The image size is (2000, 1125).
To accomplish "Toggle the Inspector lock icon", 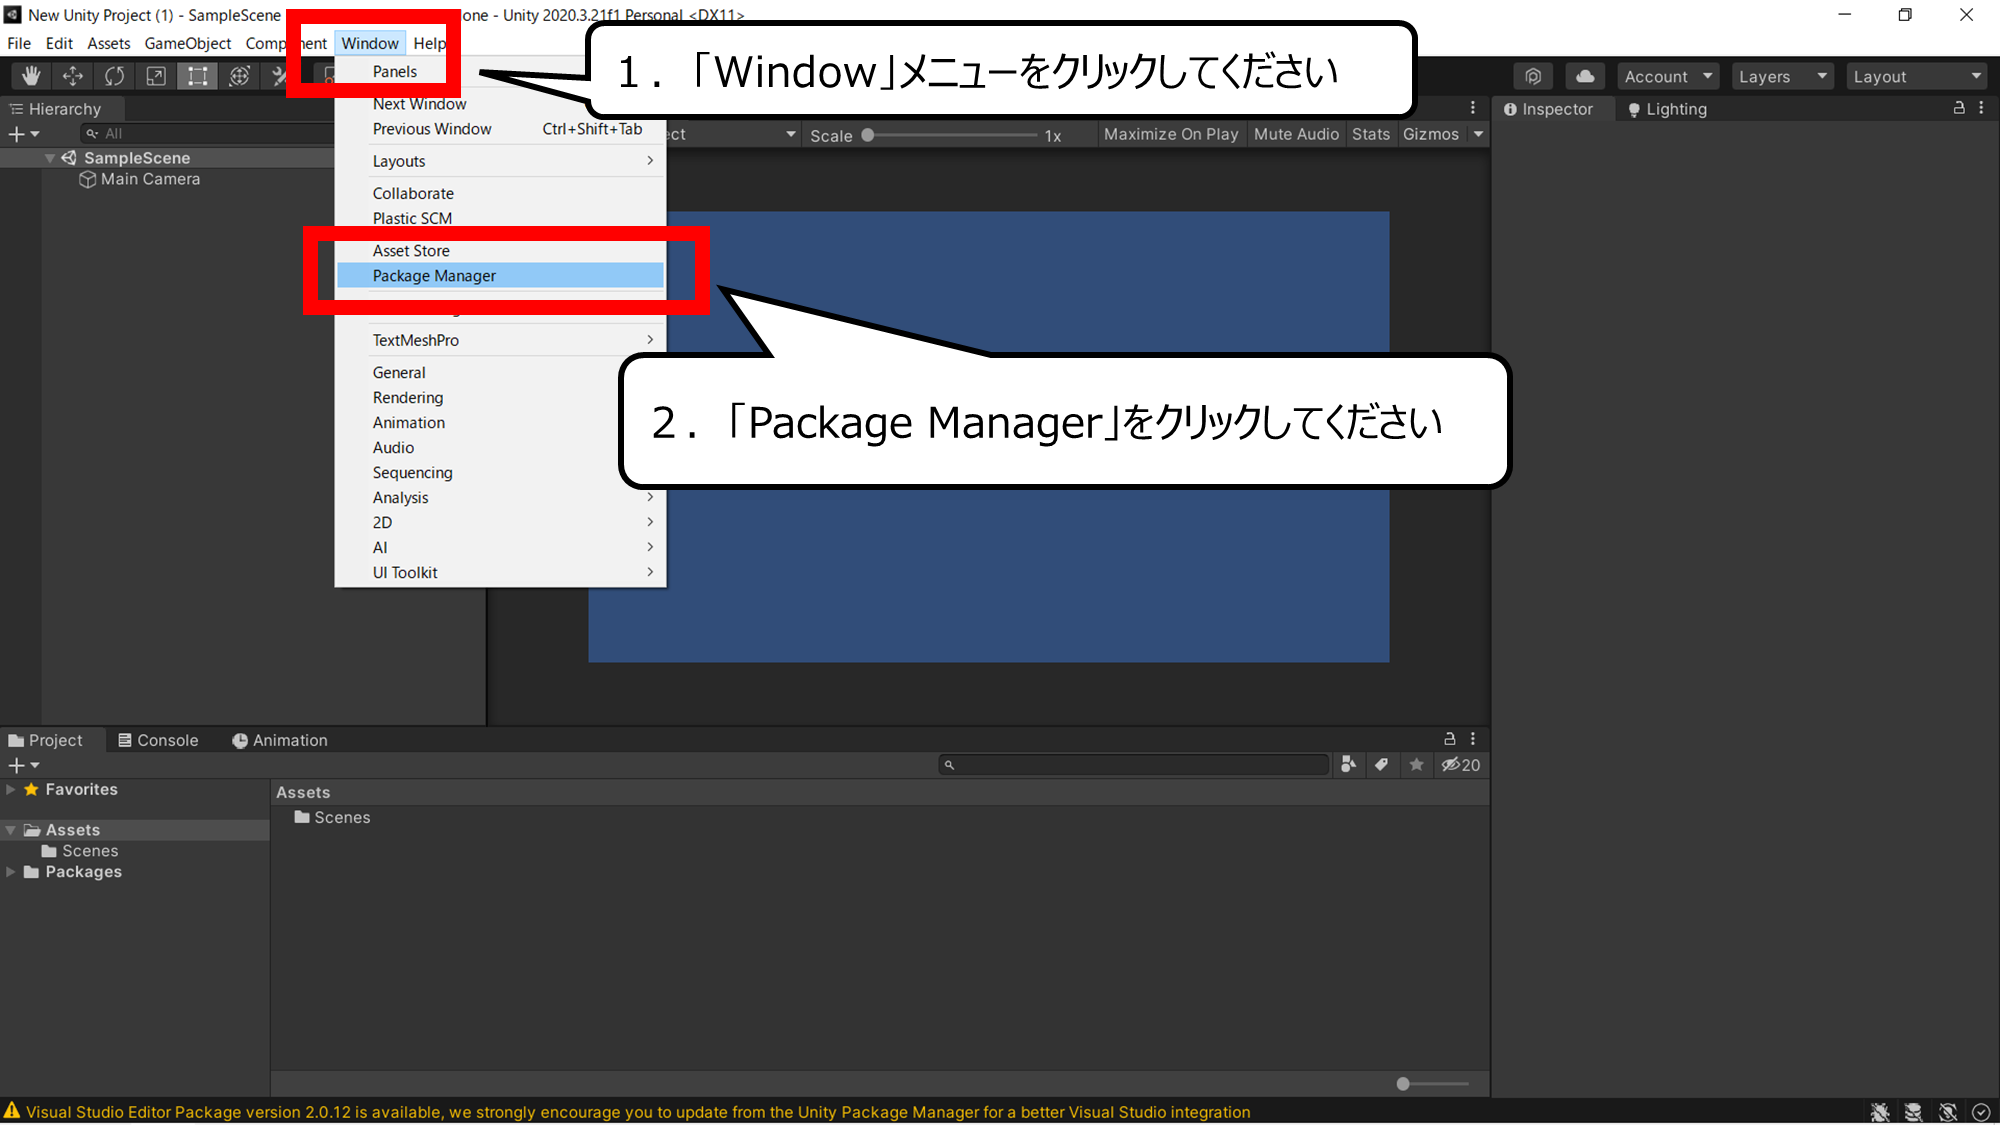I will 1959,108.
